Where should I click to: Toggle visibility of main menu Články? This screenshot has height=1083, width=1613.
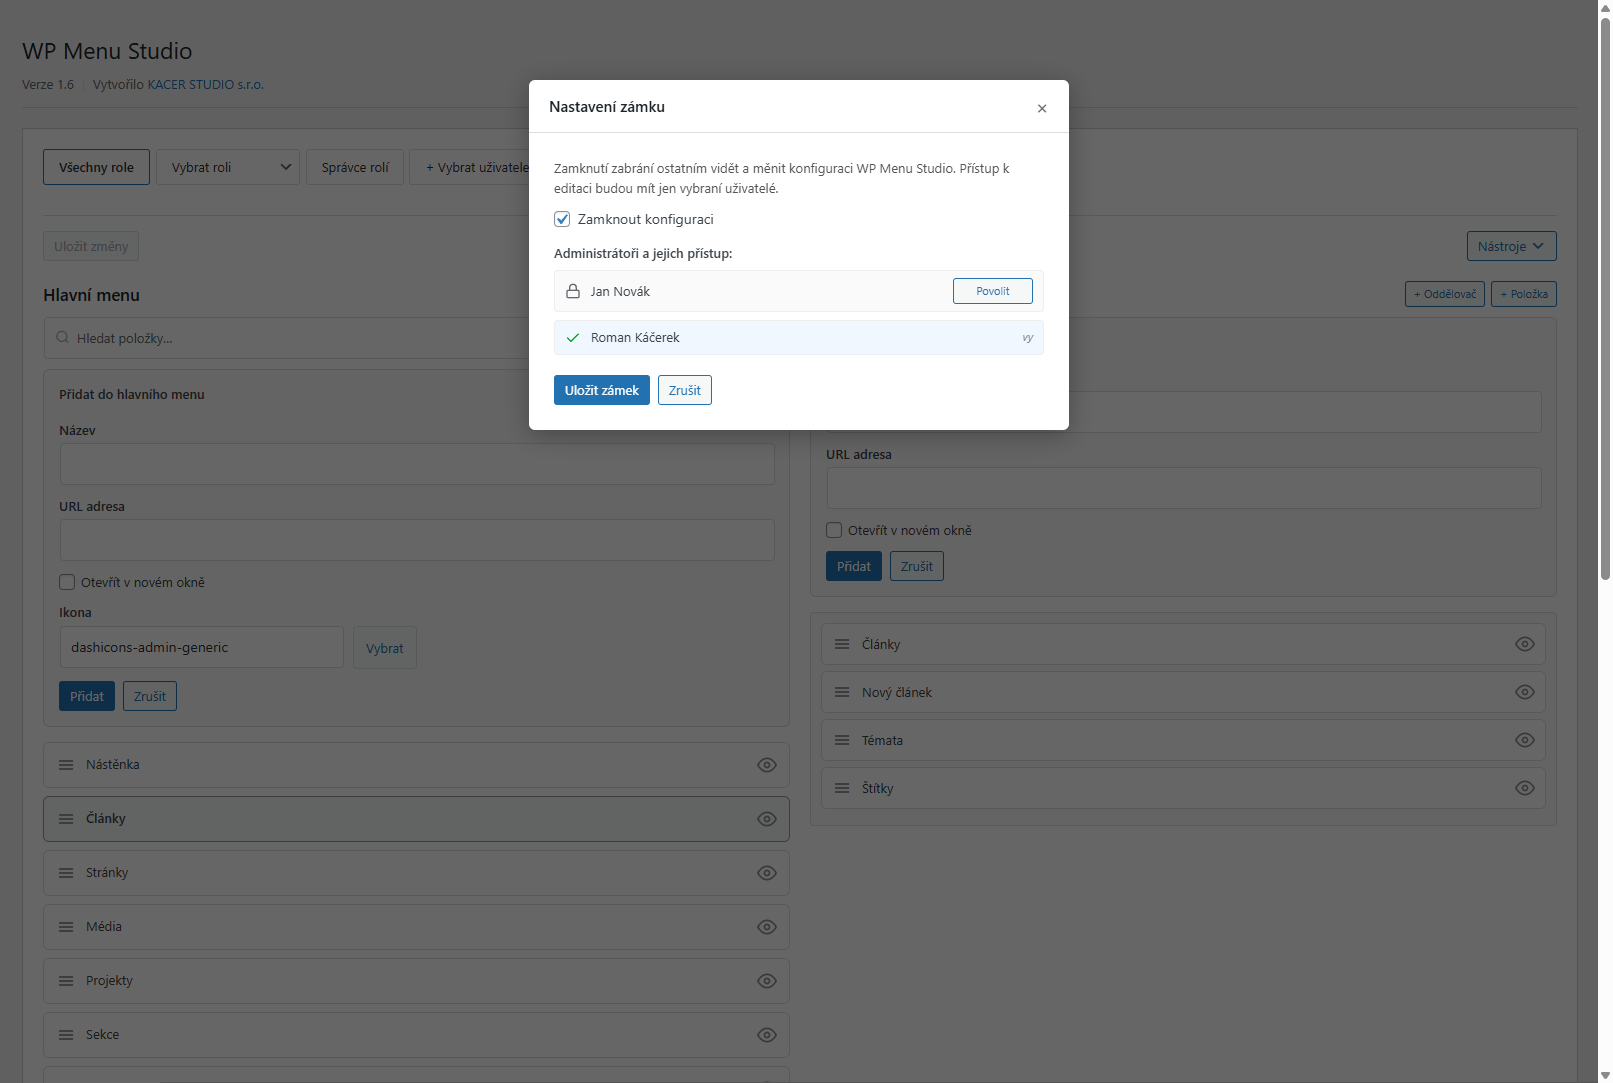[x=767, y=819]
